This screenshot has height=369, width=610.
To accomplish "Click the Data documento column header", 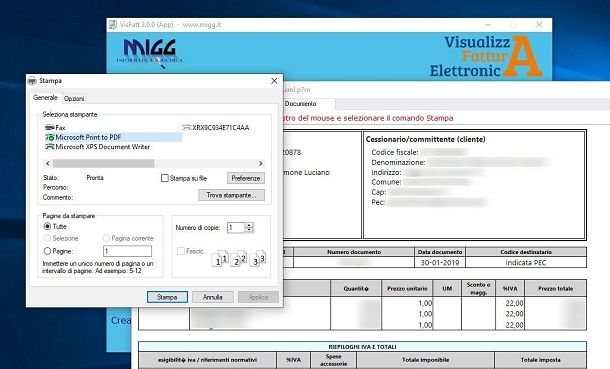I will (x=440, y=252).
